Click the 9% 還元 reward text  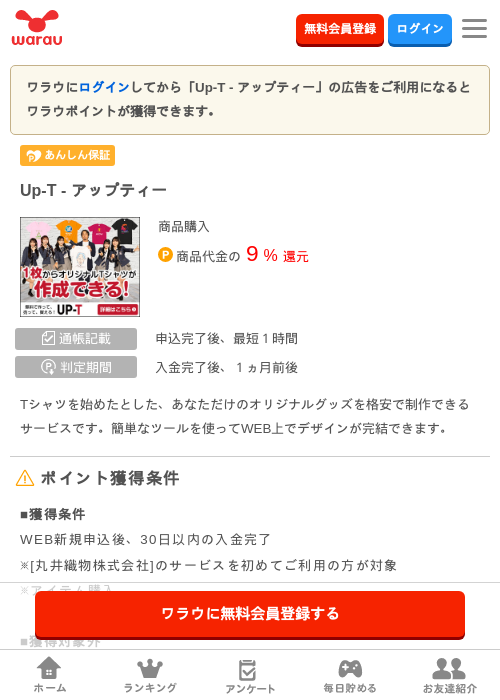[x=277, y=254]
